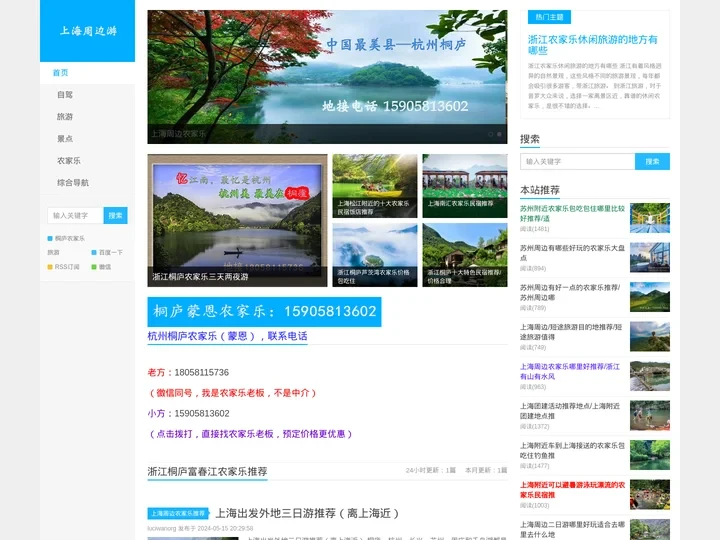Click the blue square beside 桐庐农家乐
This screenshot has width=720, height=540.
(50, 238)
